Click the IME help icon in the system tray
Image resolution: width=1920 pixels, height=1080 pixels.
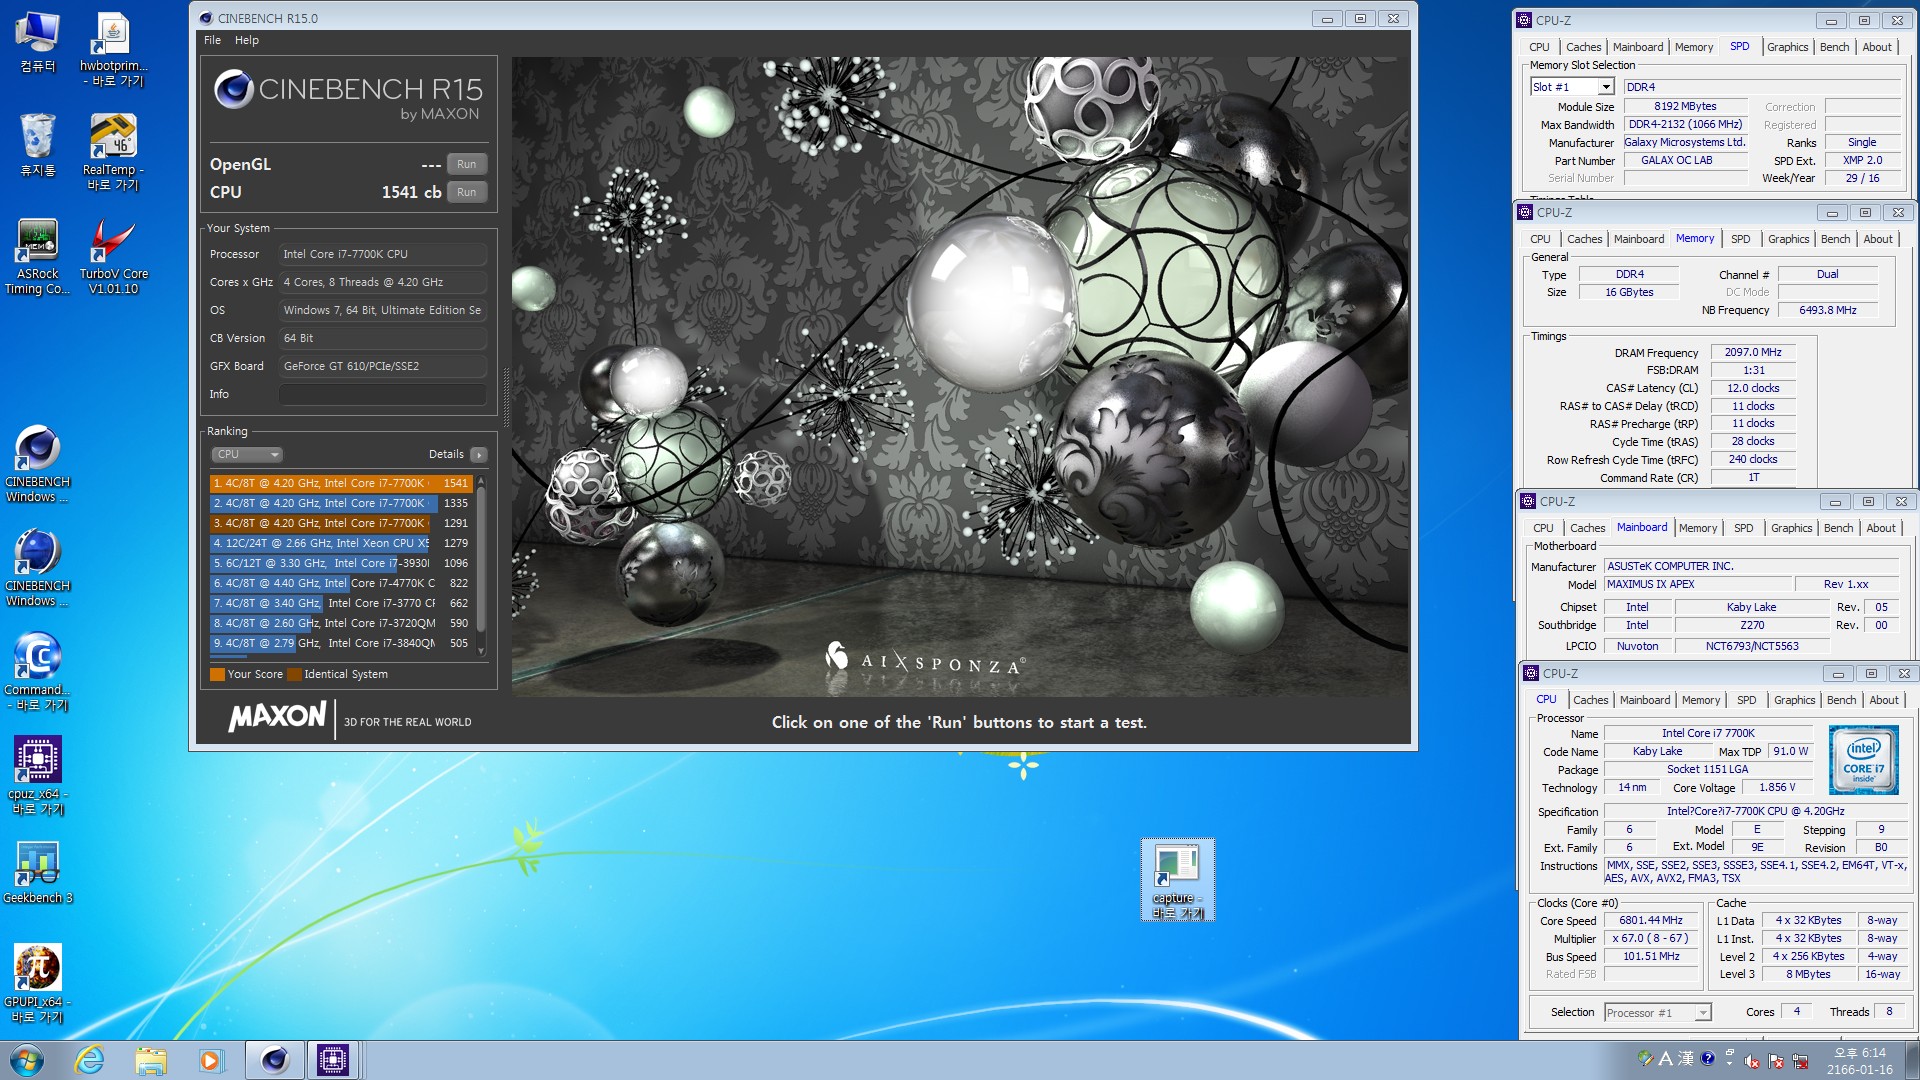[1707, 1058]
